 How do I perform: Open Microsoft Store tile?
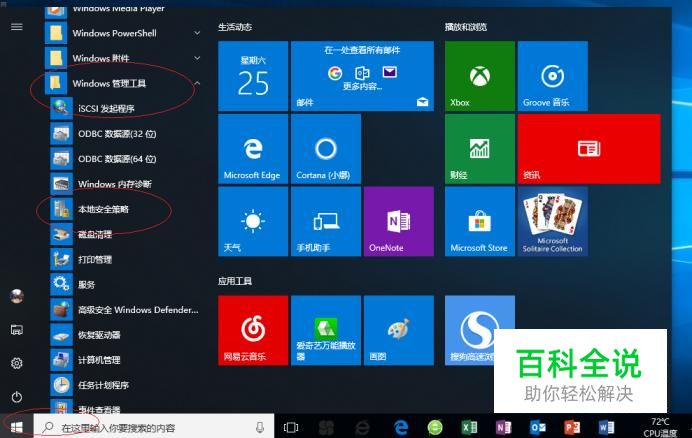pos(480,221)
